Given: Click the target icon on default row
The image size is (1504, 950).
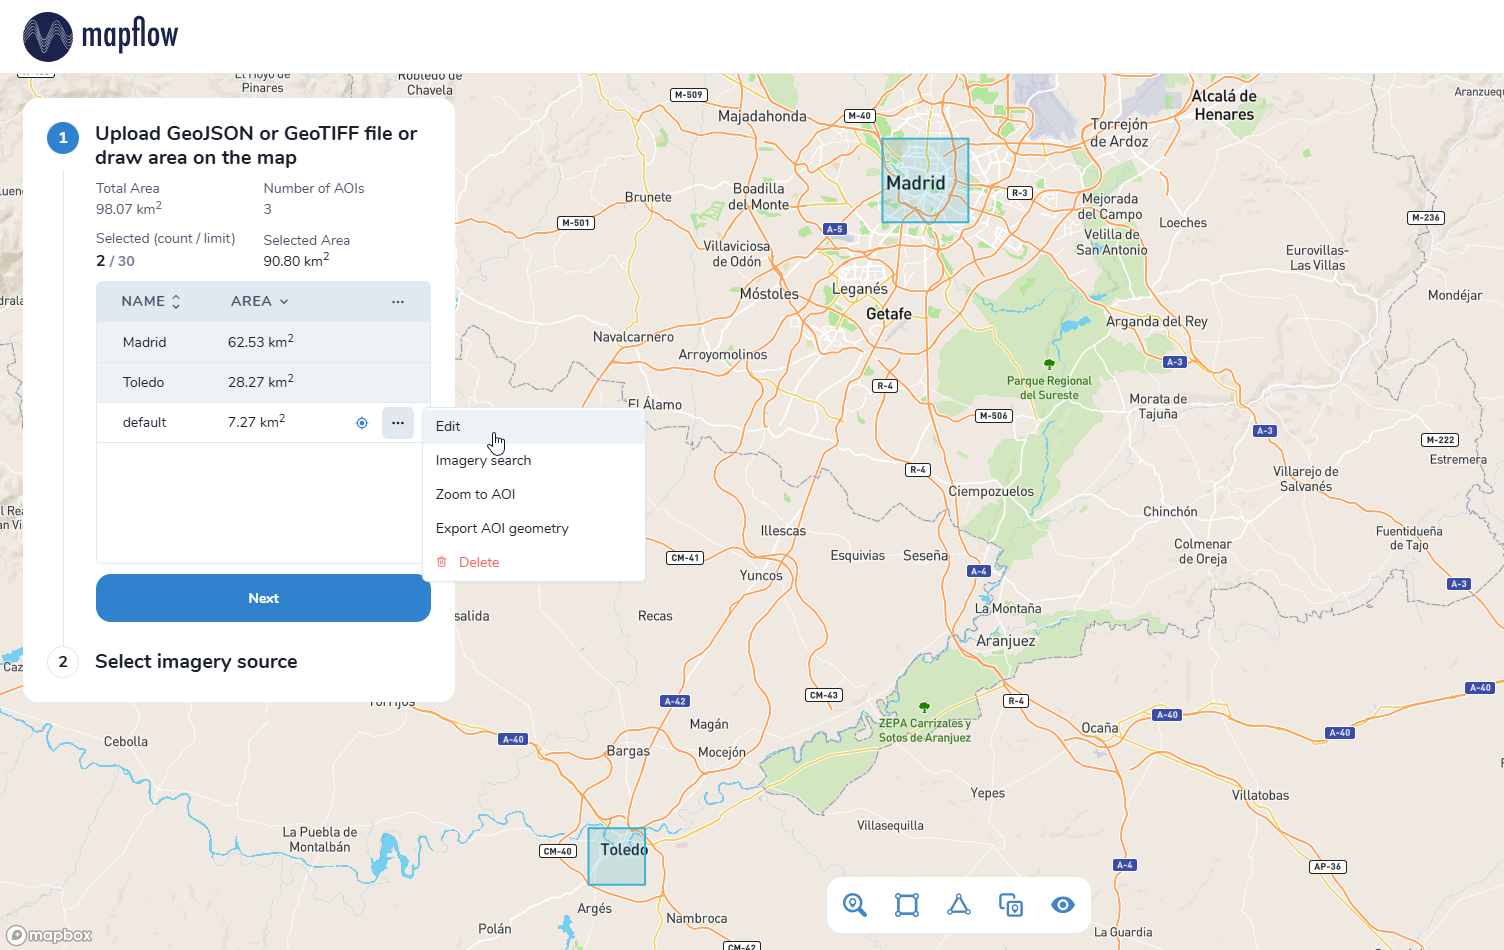Looking at the screenshot, I should click(x=362, y=423).
